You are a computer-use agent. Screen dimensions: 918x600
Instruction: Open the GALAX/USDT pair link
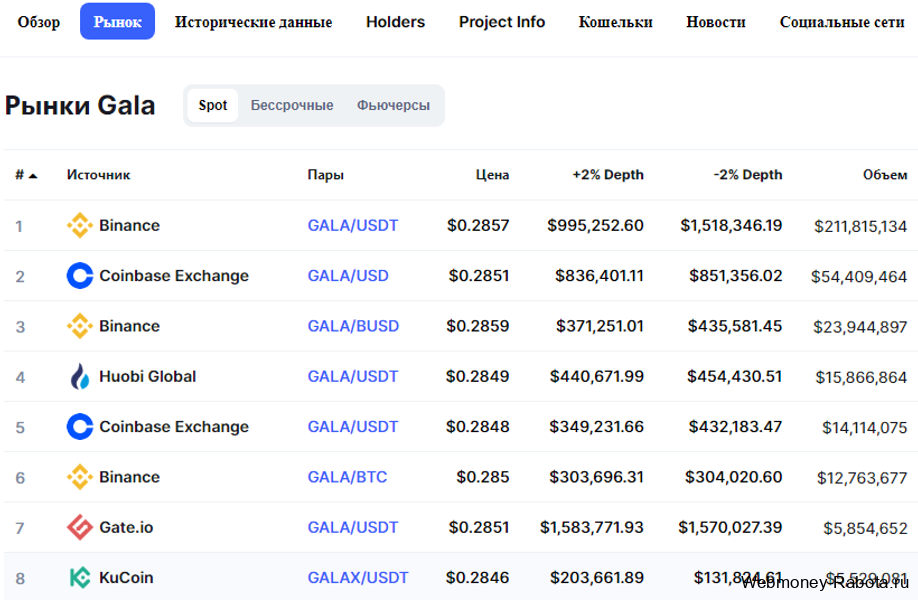point(358,578)
